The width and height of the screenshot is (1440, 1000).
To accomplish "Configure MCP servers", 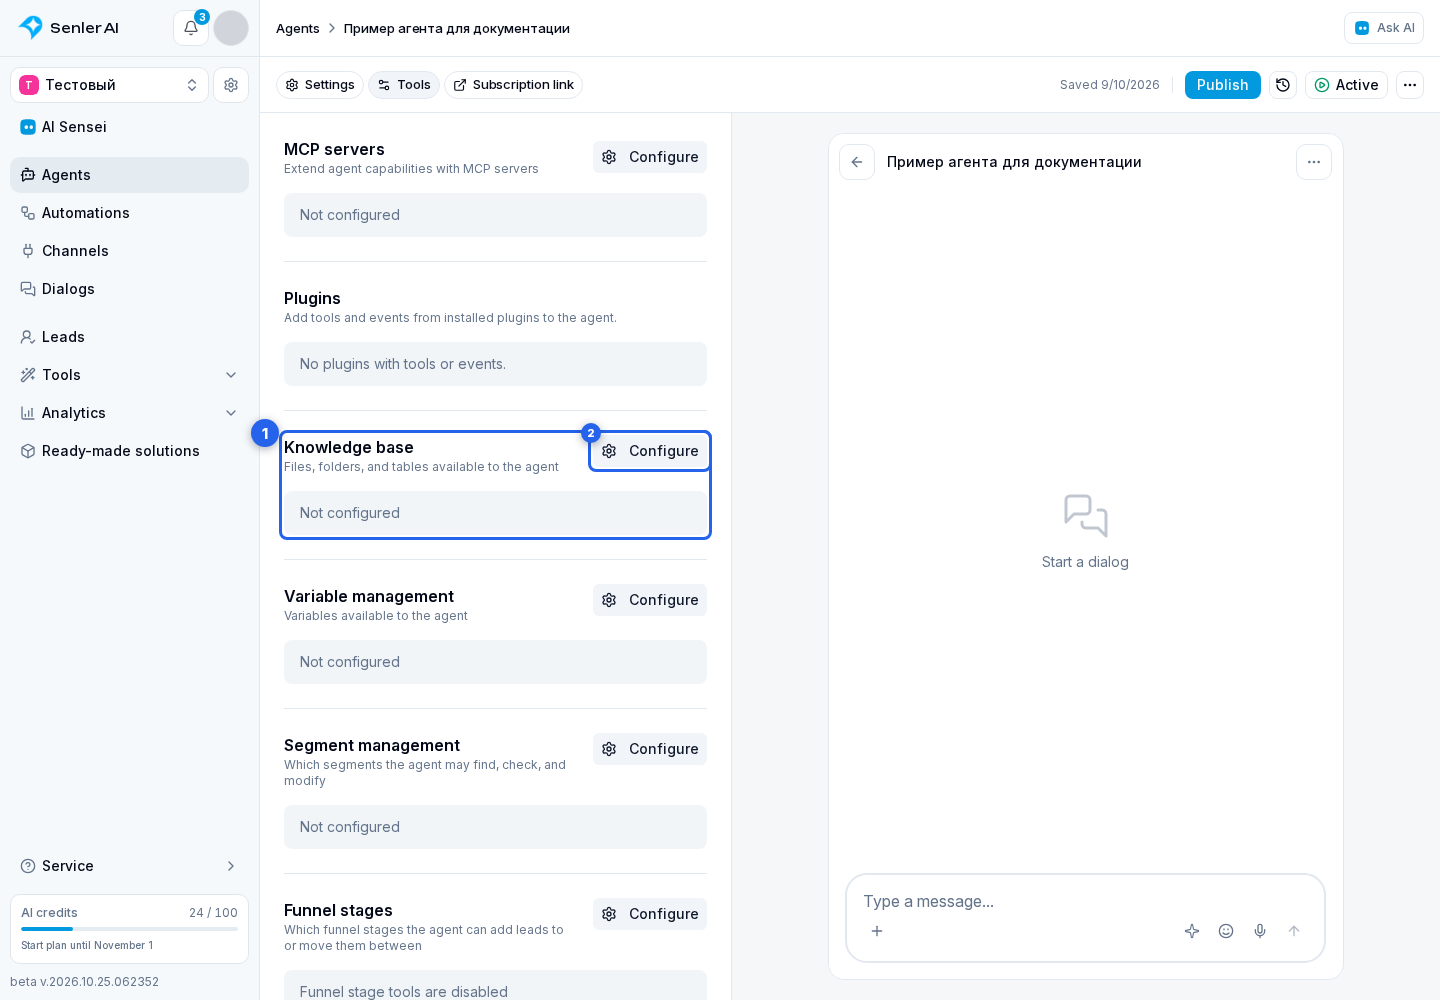I will [x=650, y=157].
